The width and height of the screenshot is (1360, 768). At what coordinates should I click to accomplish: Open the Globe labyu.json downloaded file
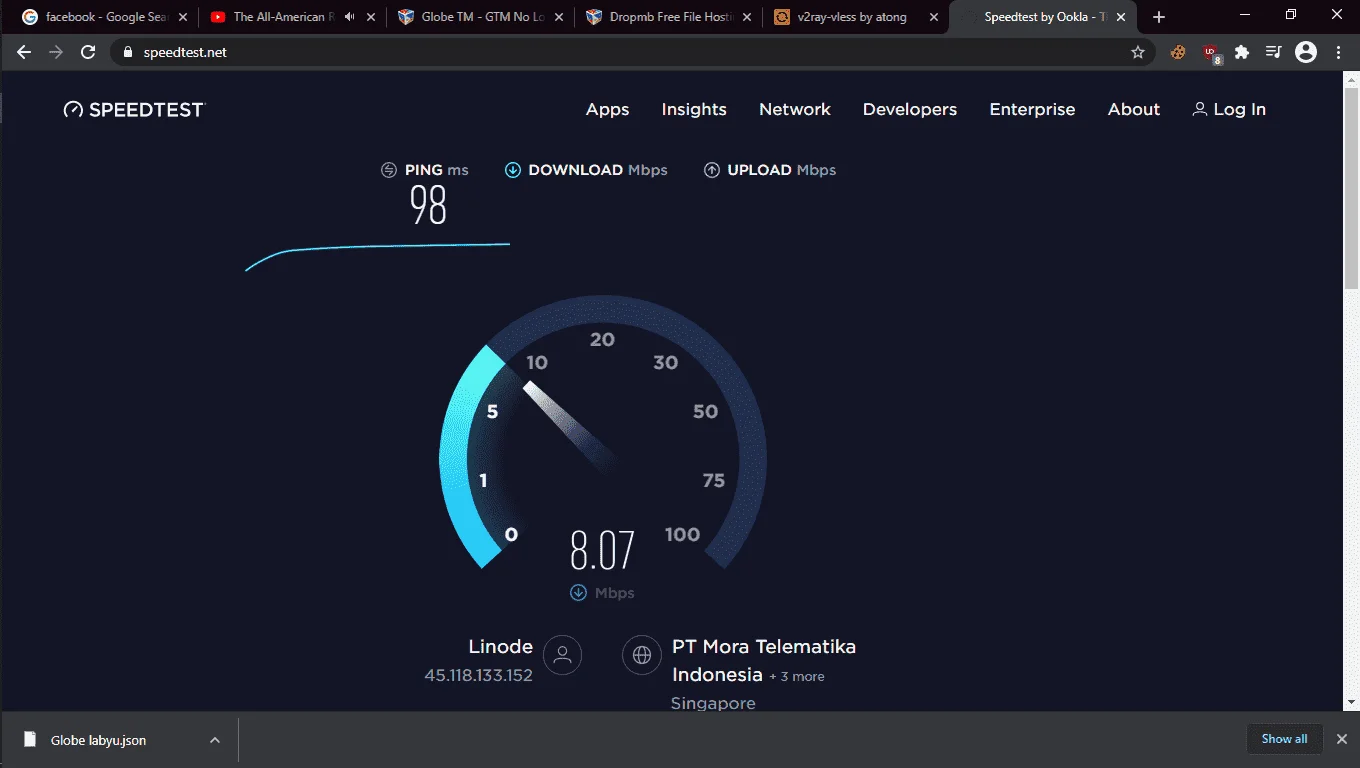click(x=98, y=740)
